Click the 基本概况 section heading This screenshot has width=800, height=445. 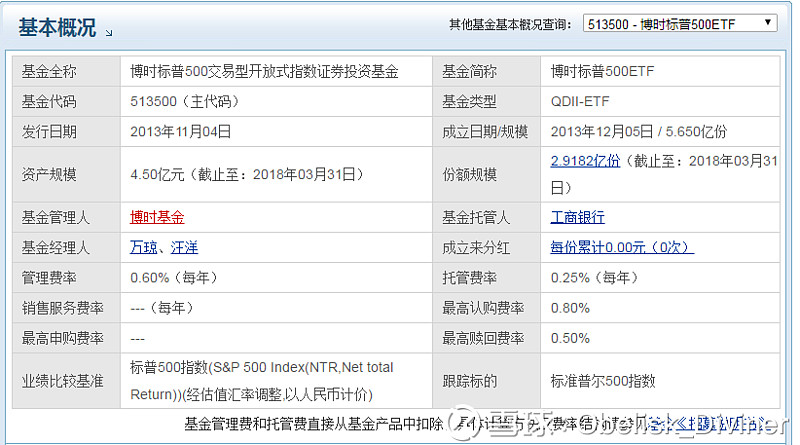(57, 28)
